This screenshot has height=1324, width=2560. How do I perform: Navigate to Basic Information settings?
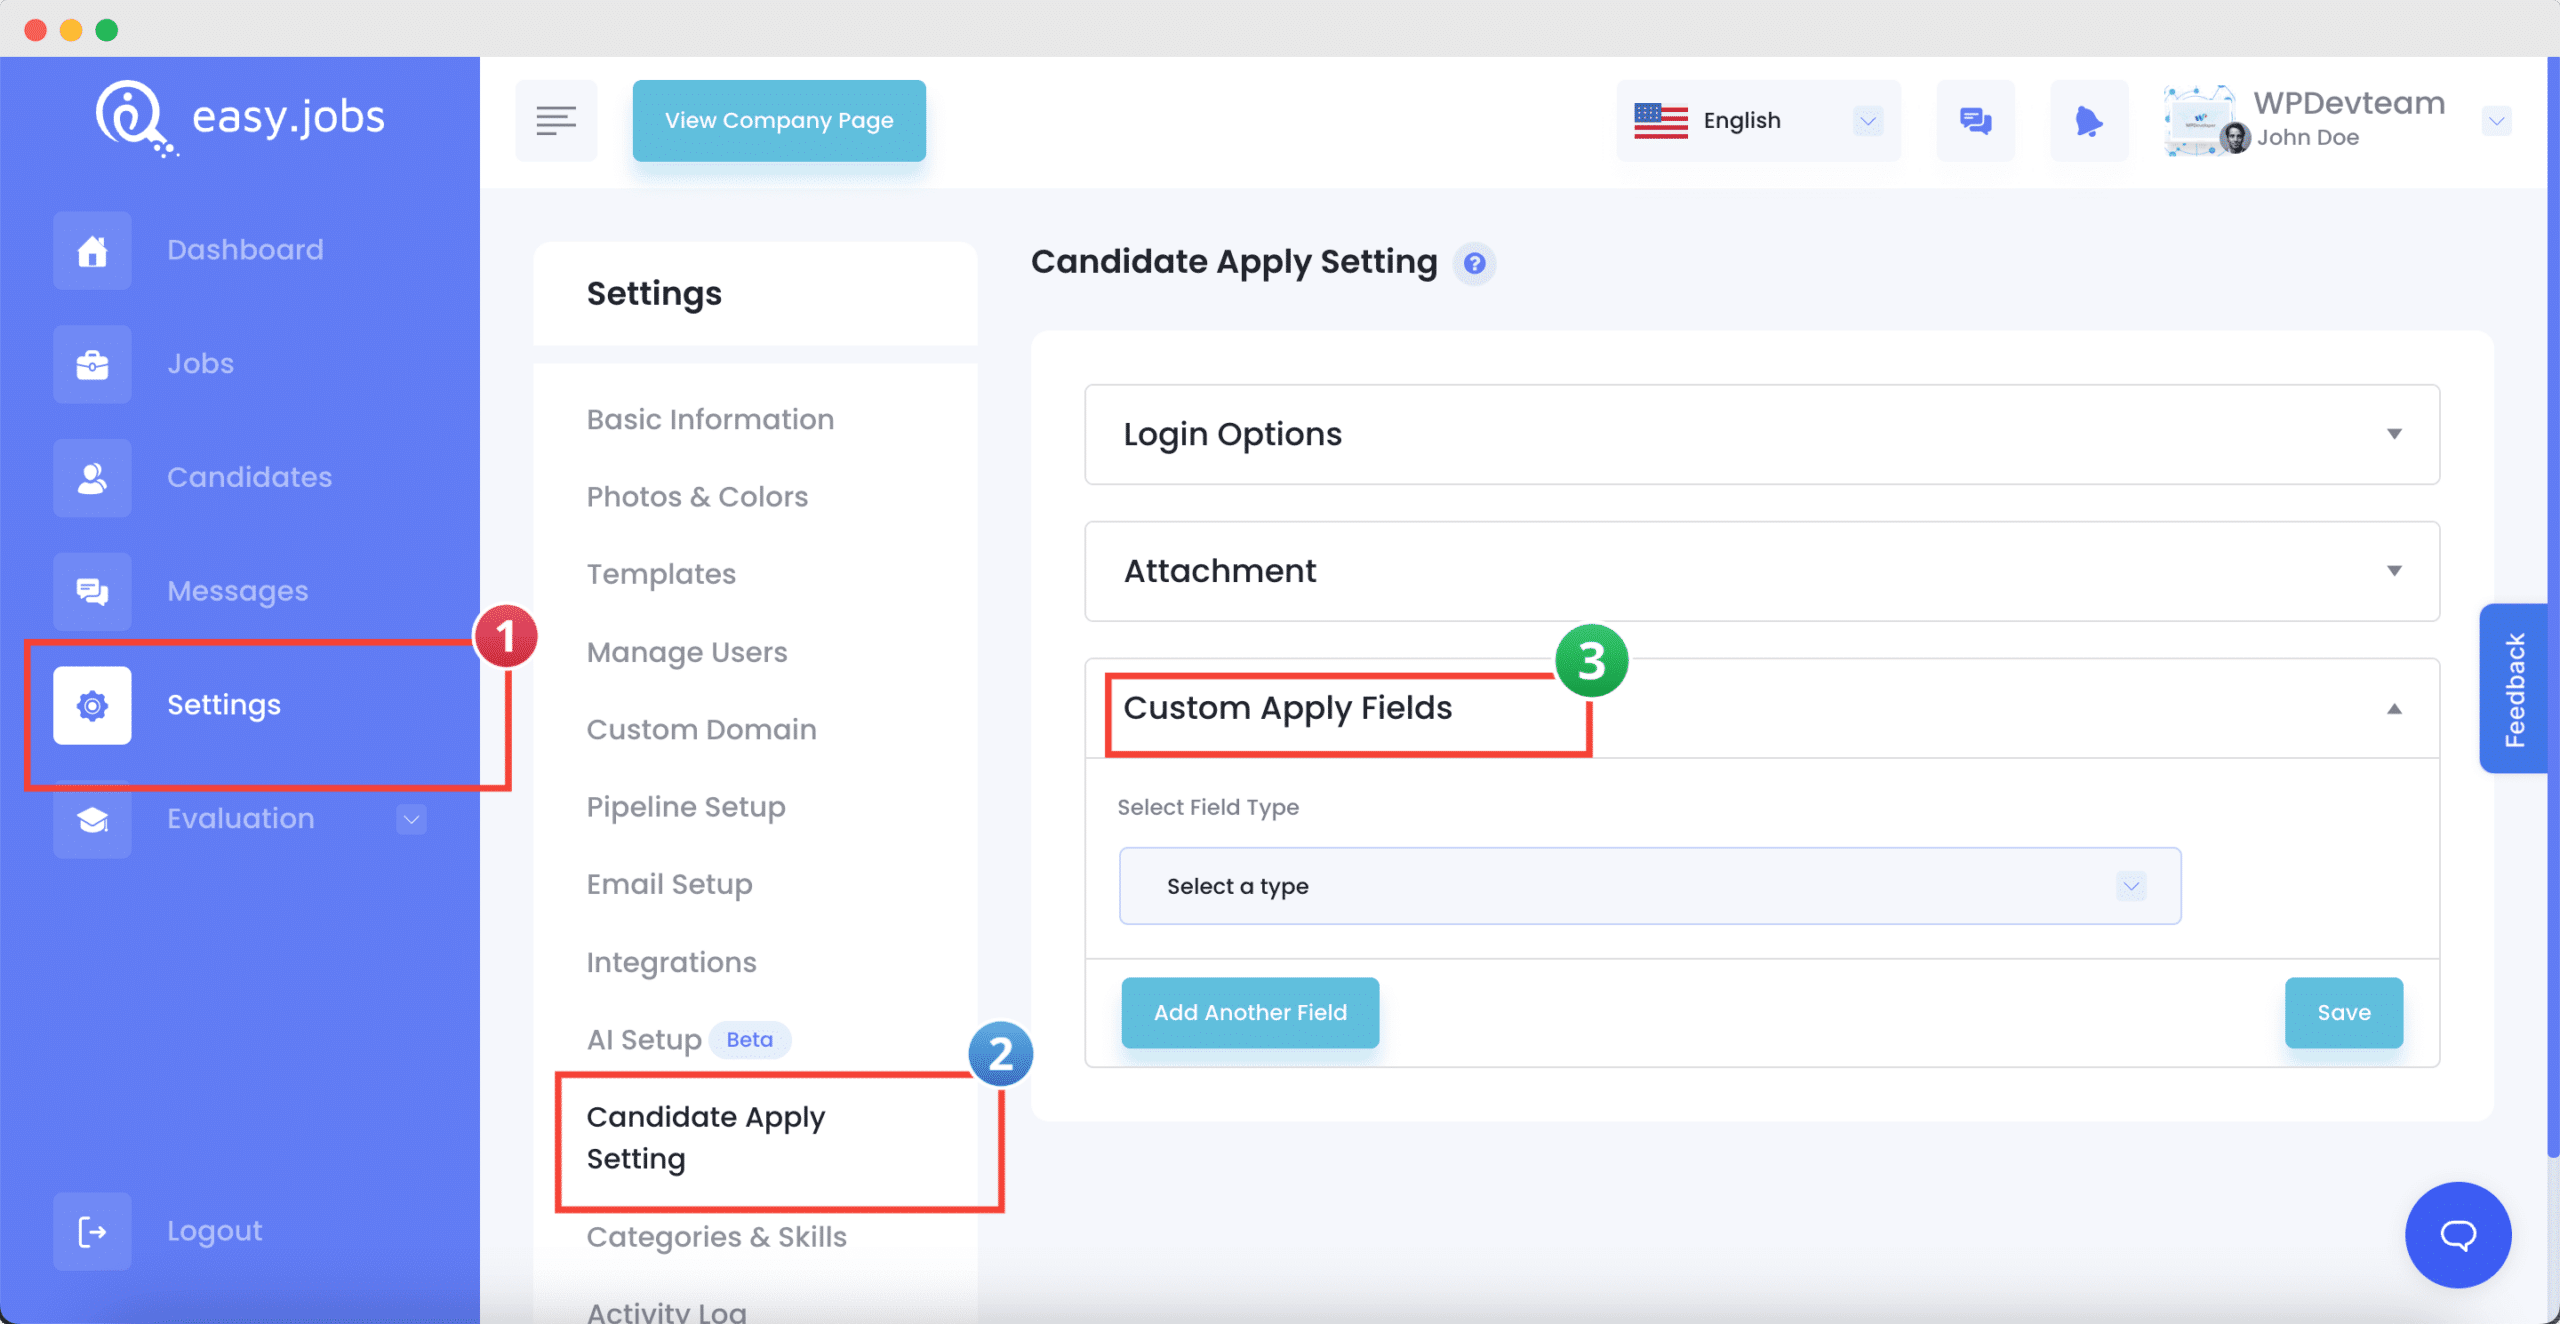click(709, 419)
